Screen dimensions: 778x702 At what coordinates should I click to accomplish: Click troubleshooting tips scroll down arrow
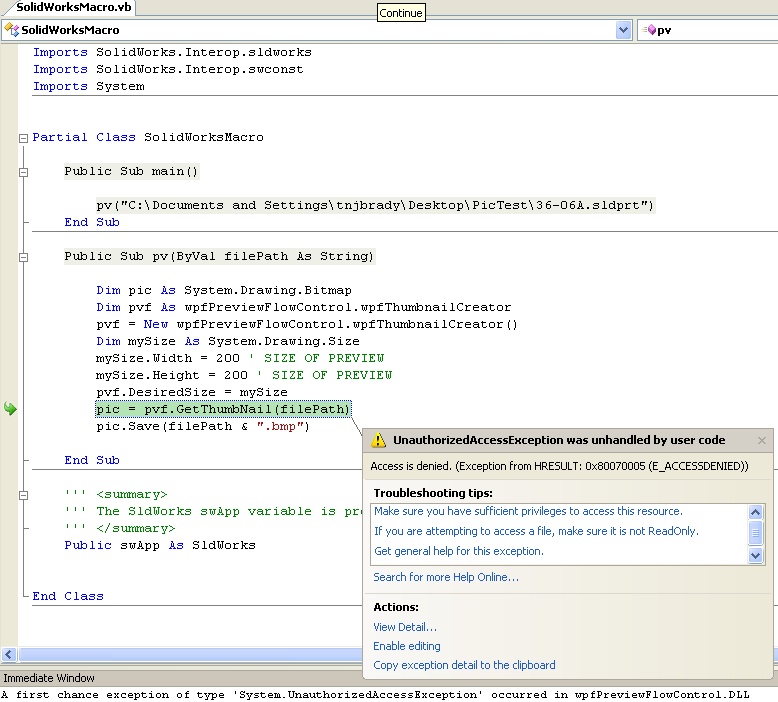click(756, 556)
